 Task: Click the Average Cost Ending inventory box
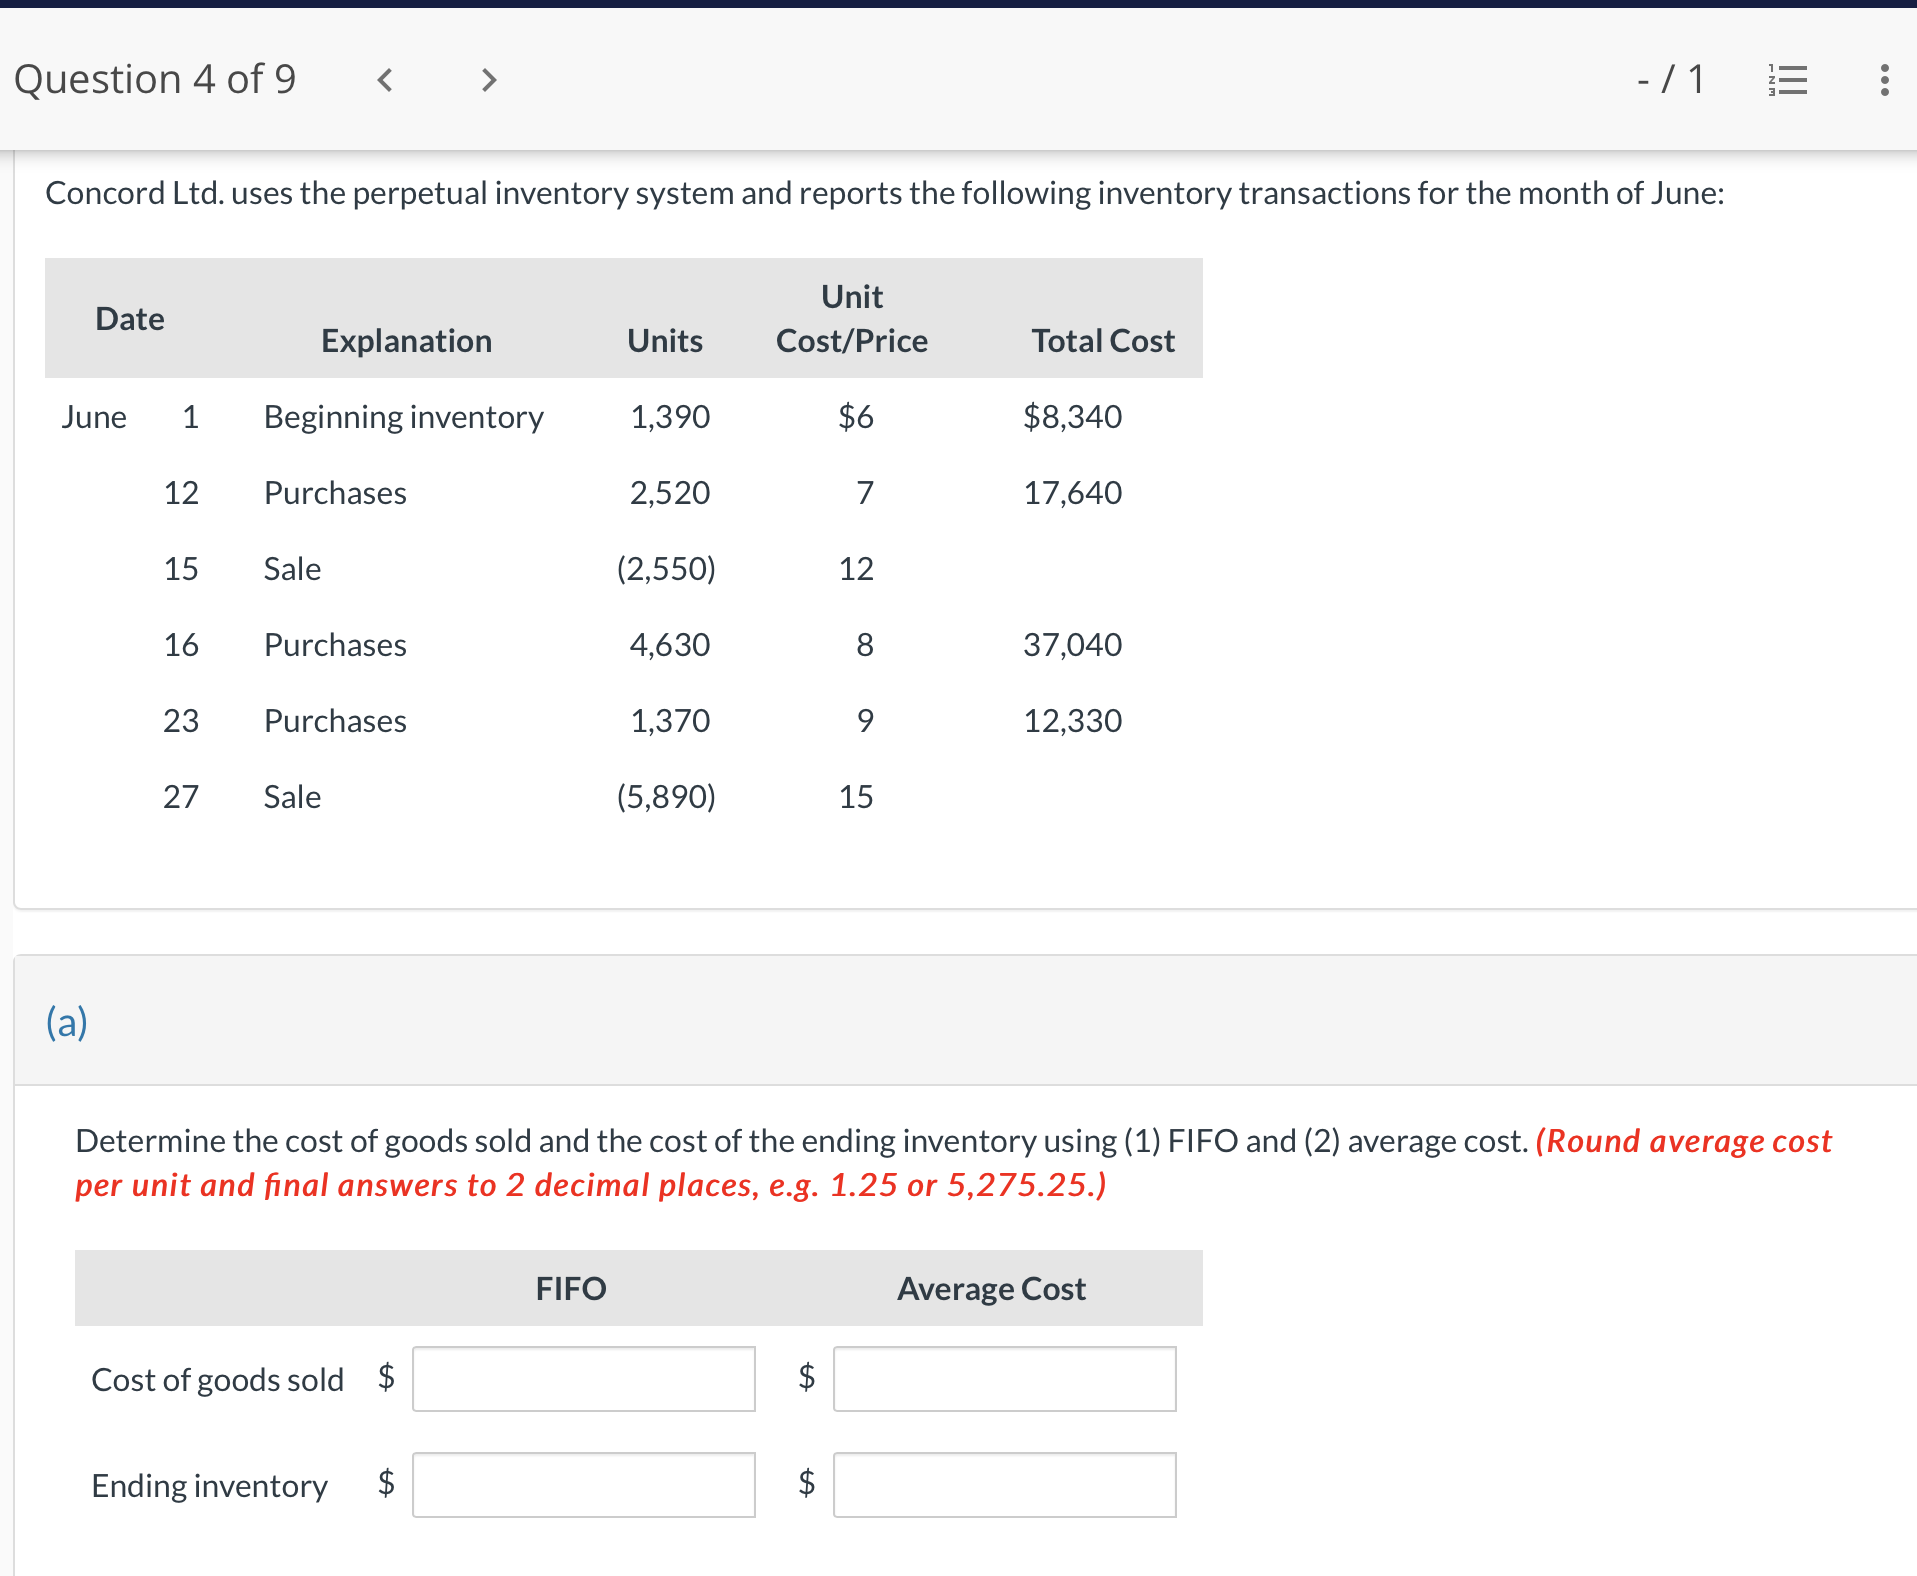click(1005, 1486)
